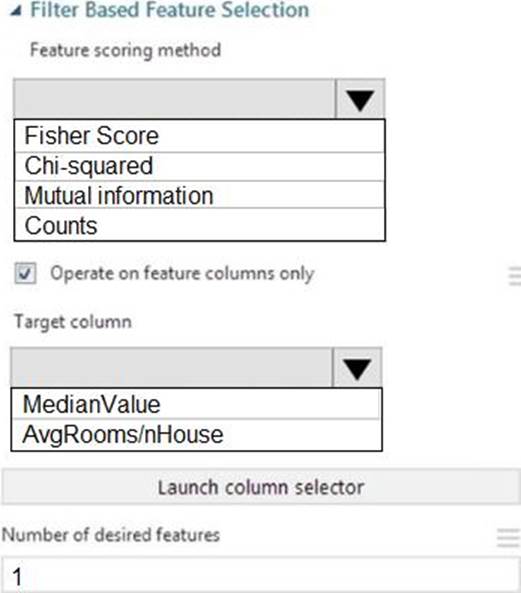Click the Feature scoring method label
This screenshot has width=521, height=593.
tap(126, 50)
